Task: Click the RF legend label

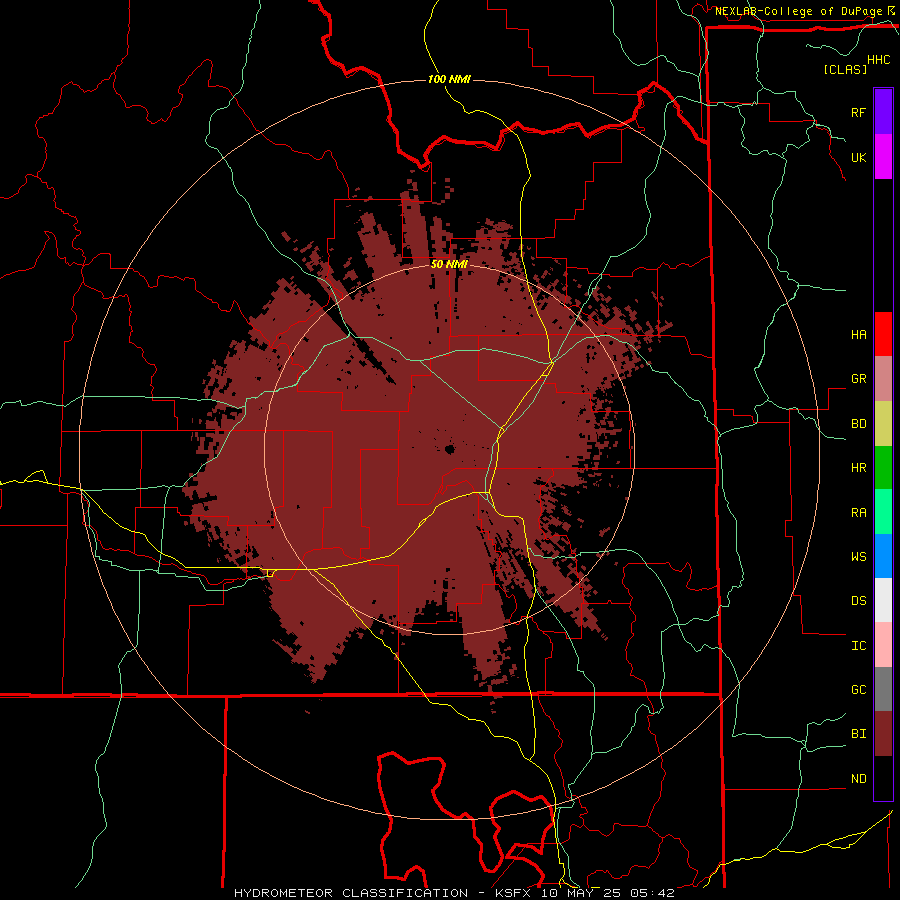Action: pyautogui.click(x=858, y=112)
